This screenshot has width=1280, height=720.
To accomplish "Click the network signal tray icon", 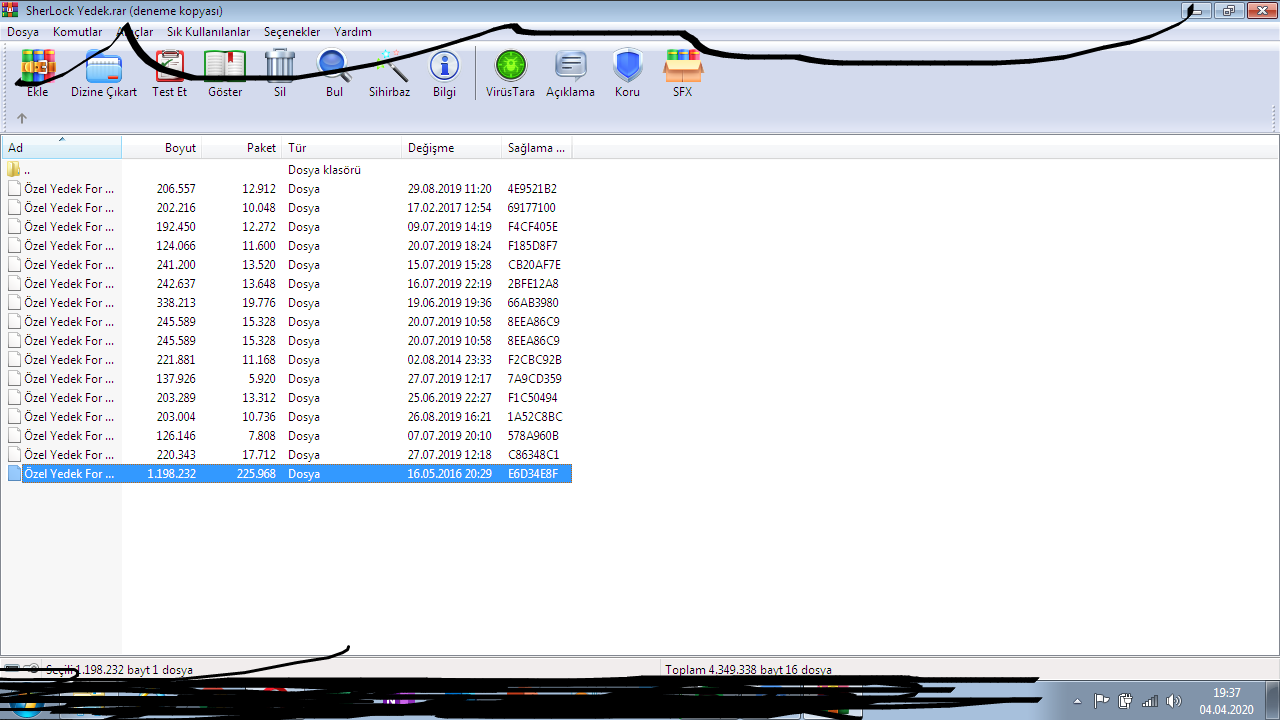I will click(1150, 701).
